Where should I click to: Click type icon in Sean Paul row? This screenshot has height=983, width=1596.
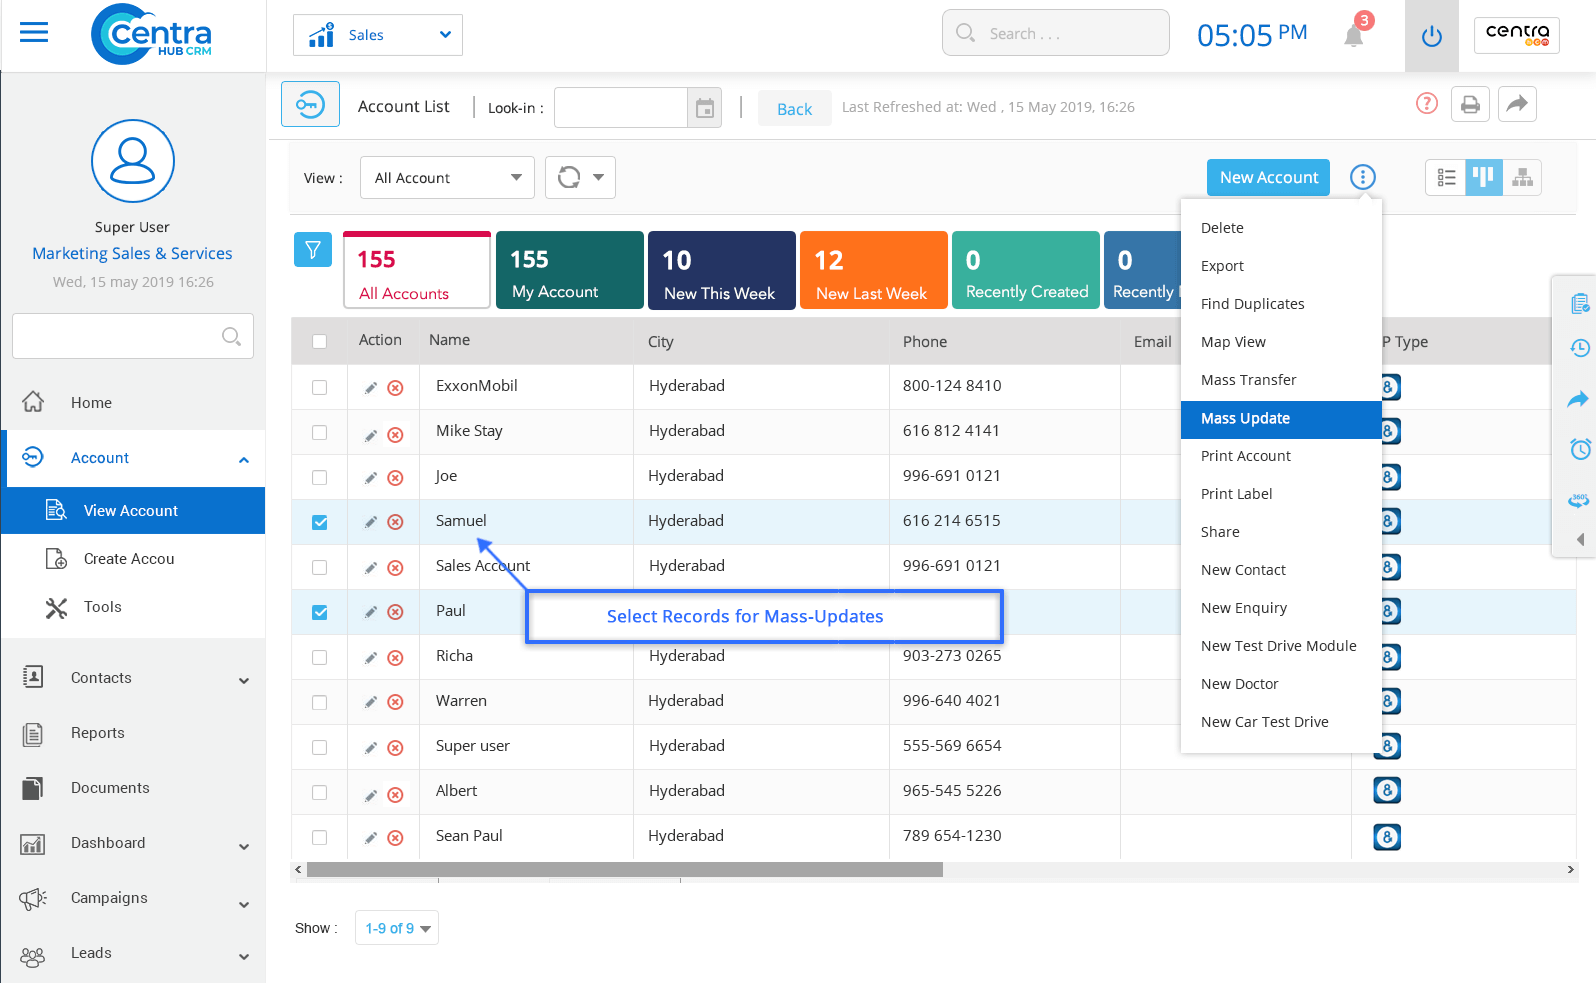click(x=1387, y=837)
